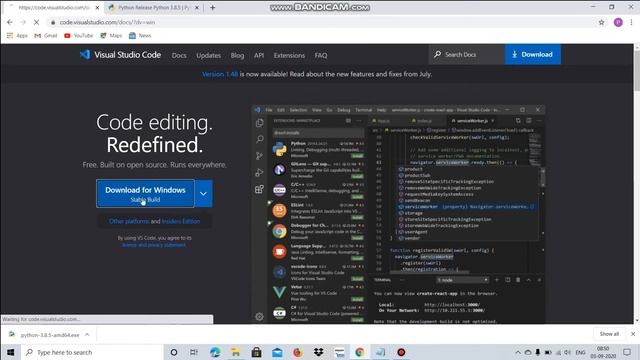Open the Insiders Edition link

click(x=181, y=221)
